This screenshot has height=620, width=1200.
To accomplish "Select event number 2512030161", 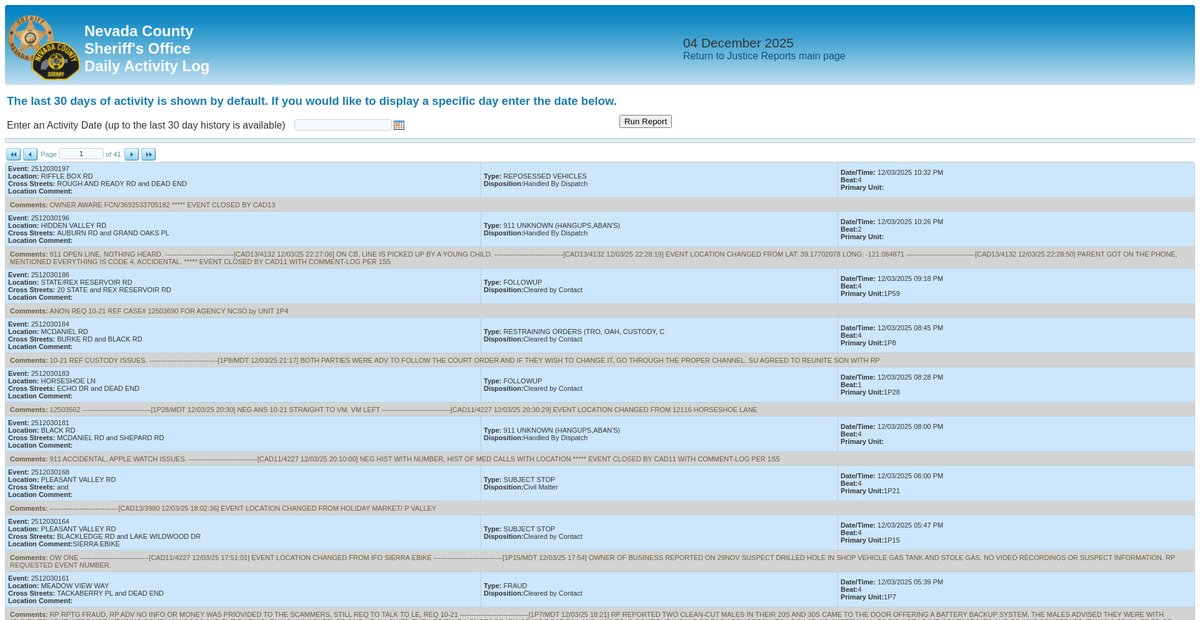I will [x=50, y=578].
